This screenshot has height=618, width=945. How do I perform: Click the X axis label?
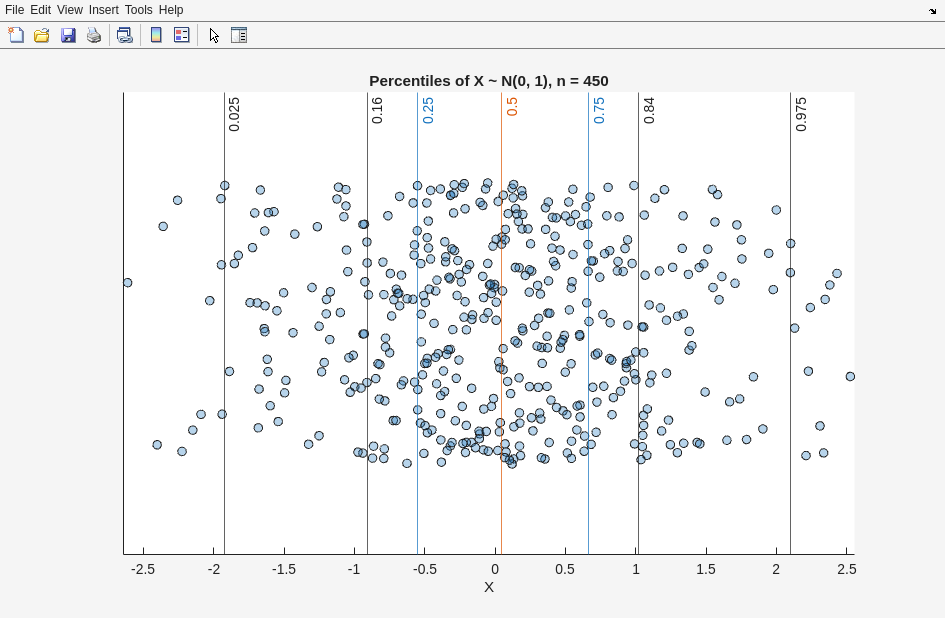tap(489, 587)
